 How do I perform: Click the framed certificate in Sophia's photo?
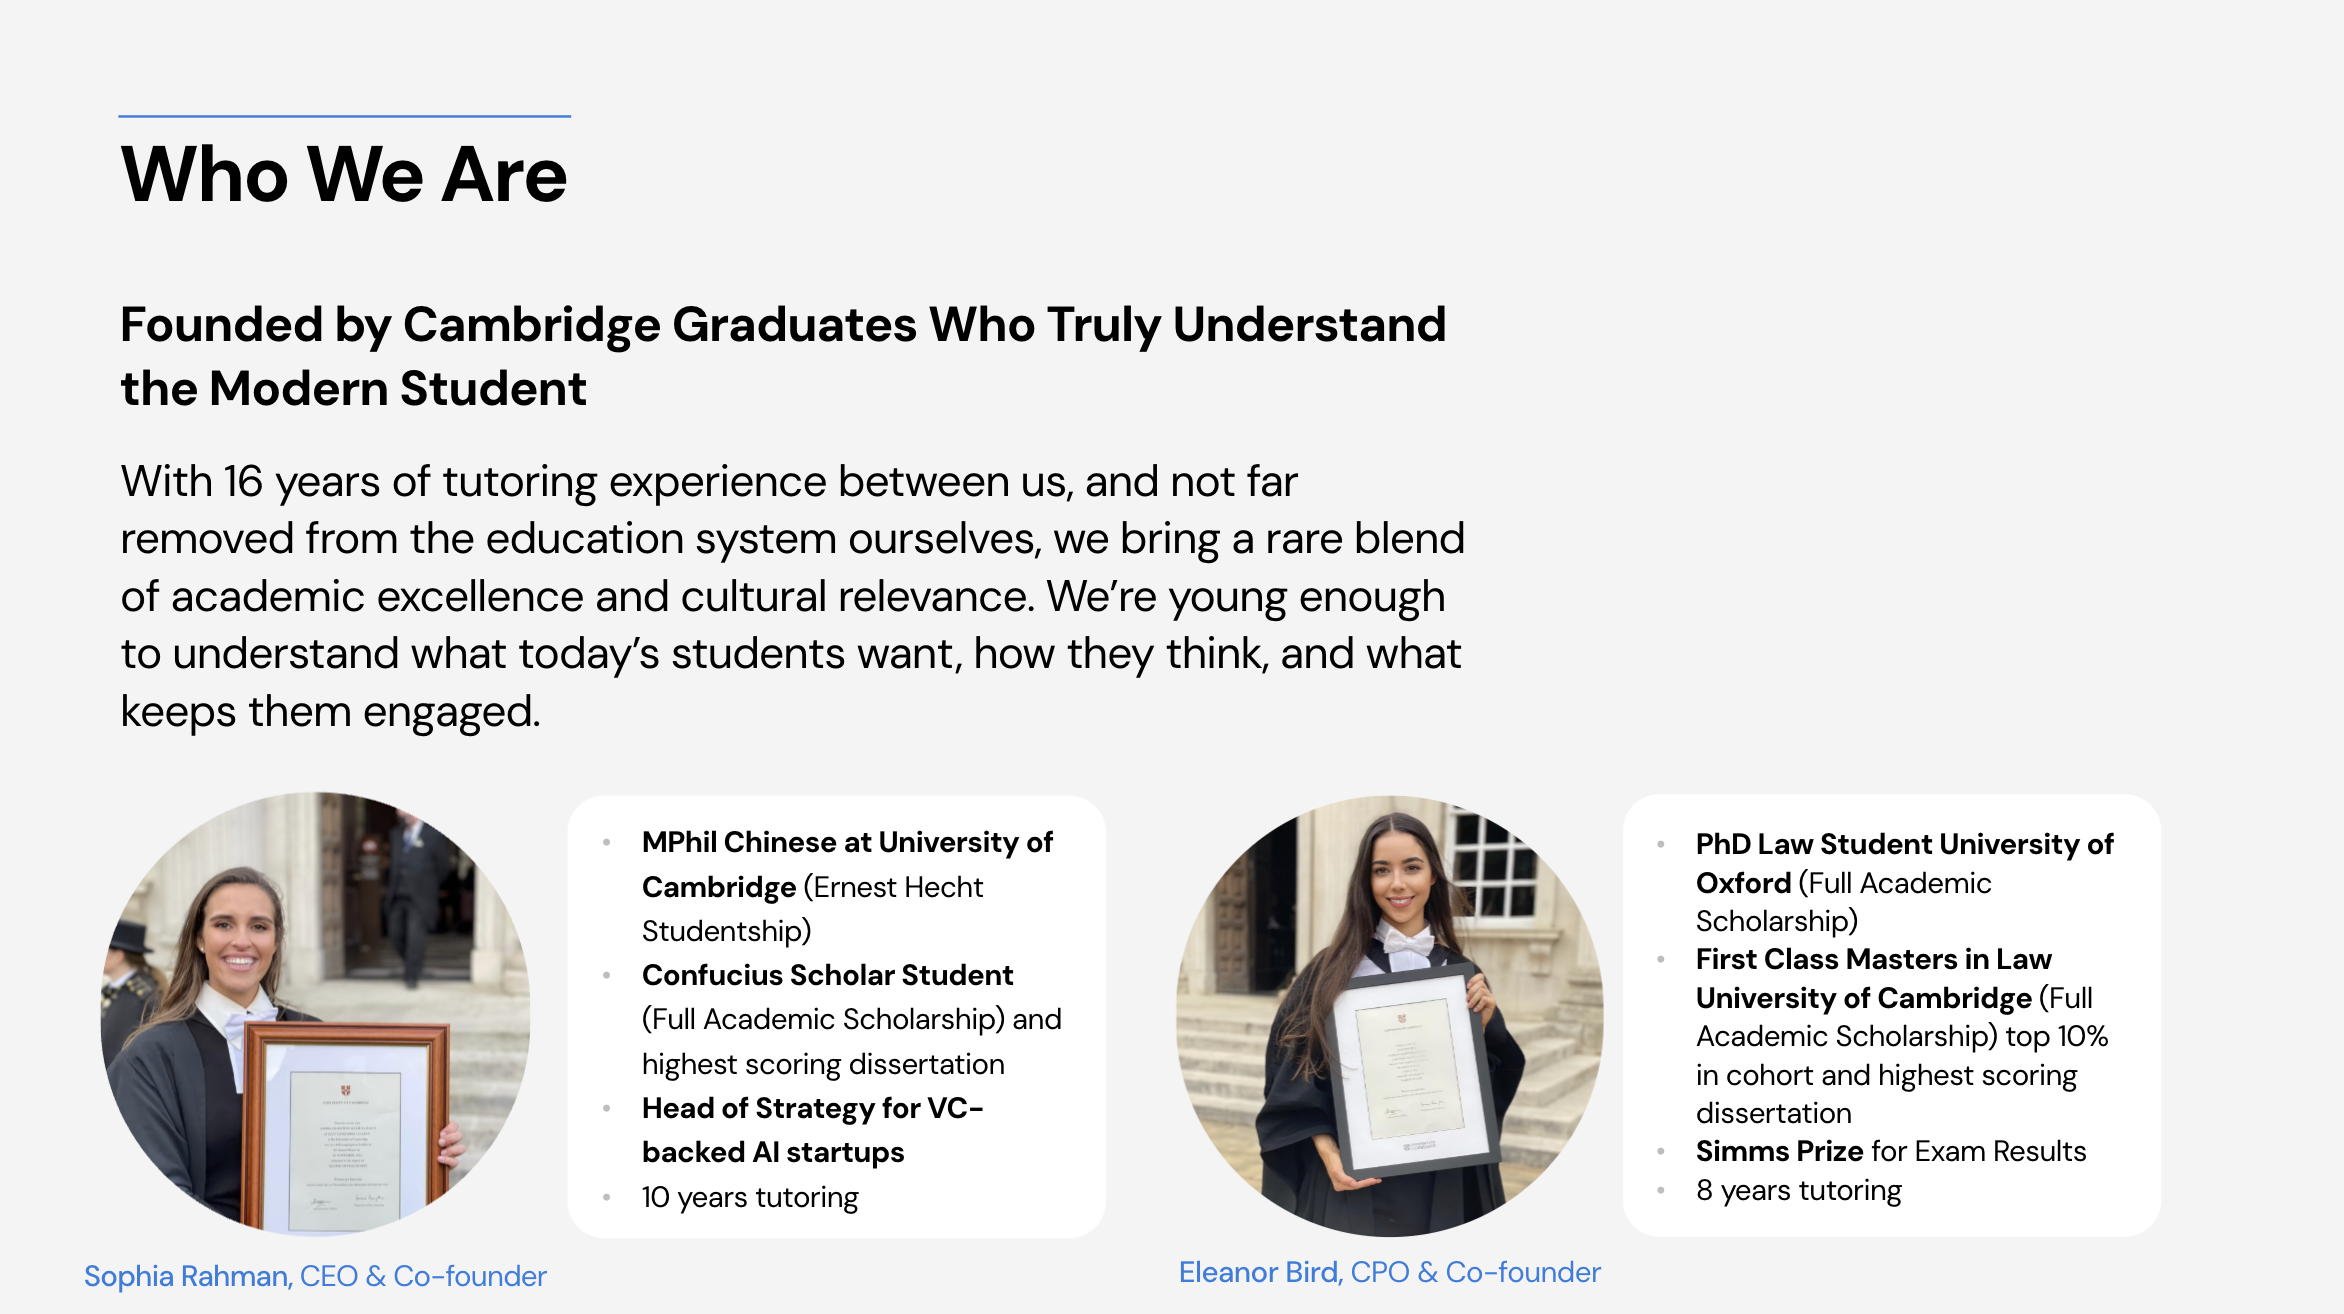click(x=346, y=1128)
